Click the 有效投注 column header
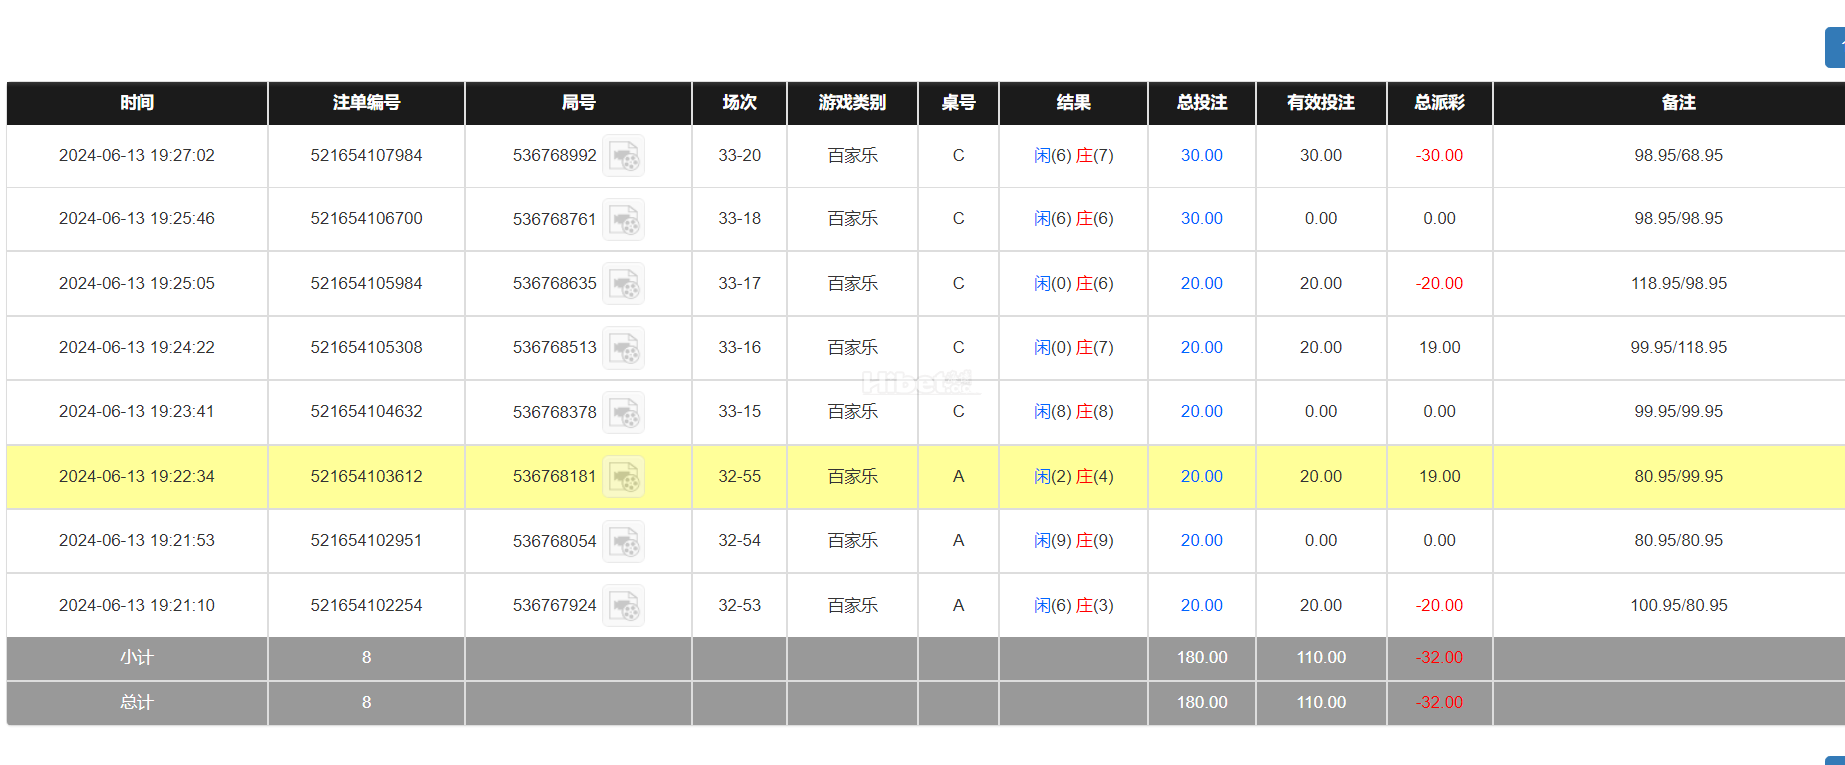 (1321, 103)
